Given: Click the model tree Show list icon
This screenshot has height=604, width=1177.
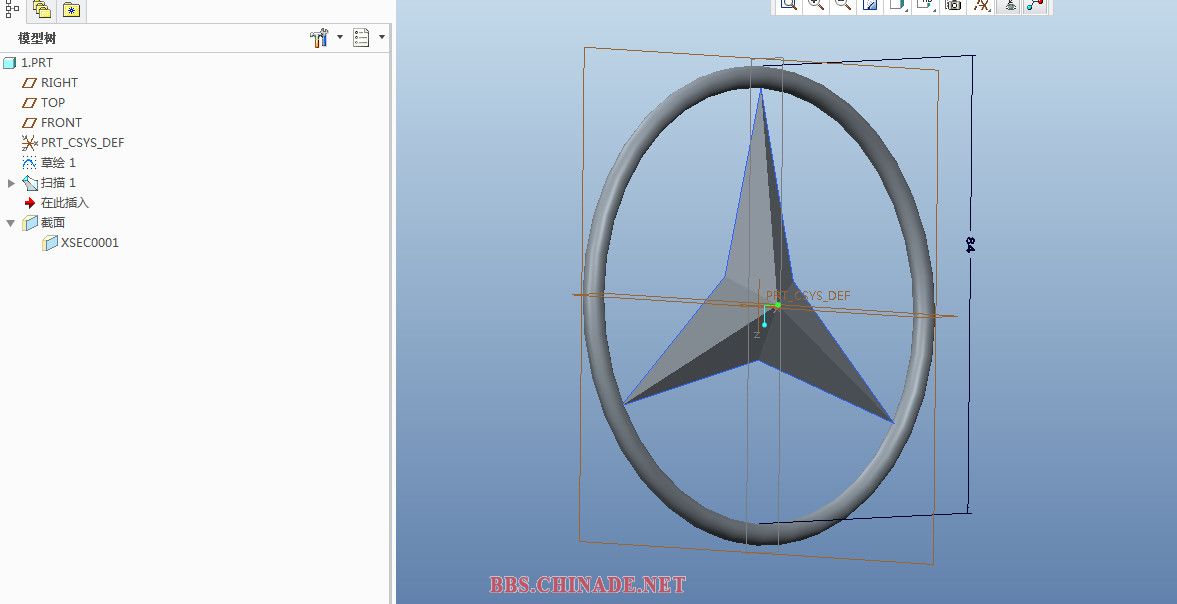Looking at the screenshot, I should click(361, 38).
